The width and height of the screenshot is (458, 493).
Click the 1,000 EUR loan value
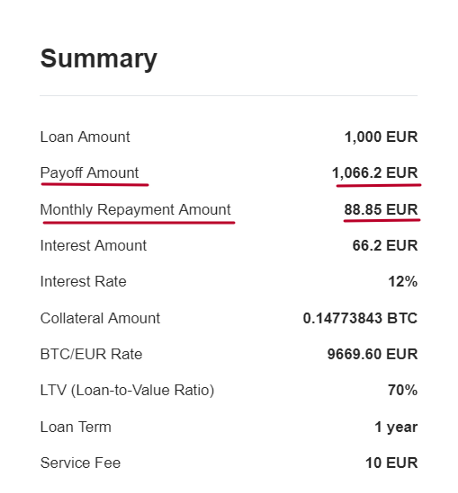(381, 137)
